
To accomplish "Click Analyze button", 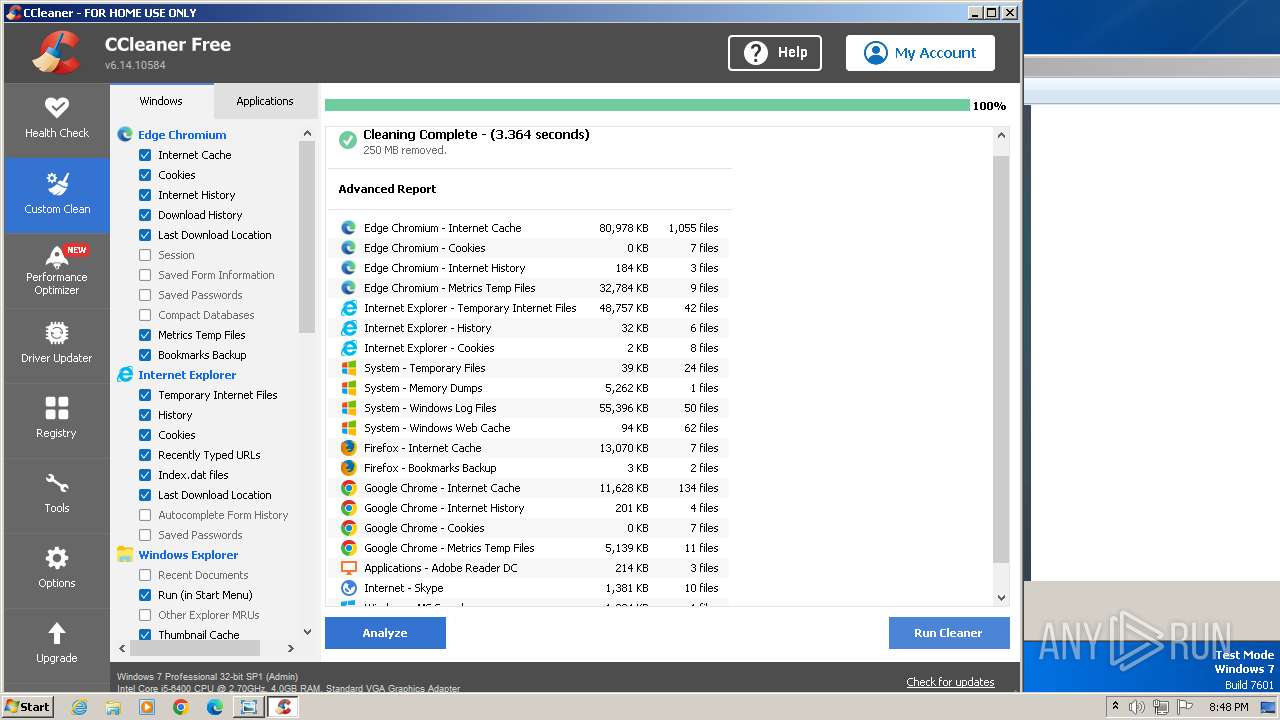I will click(x=385, y=633).
